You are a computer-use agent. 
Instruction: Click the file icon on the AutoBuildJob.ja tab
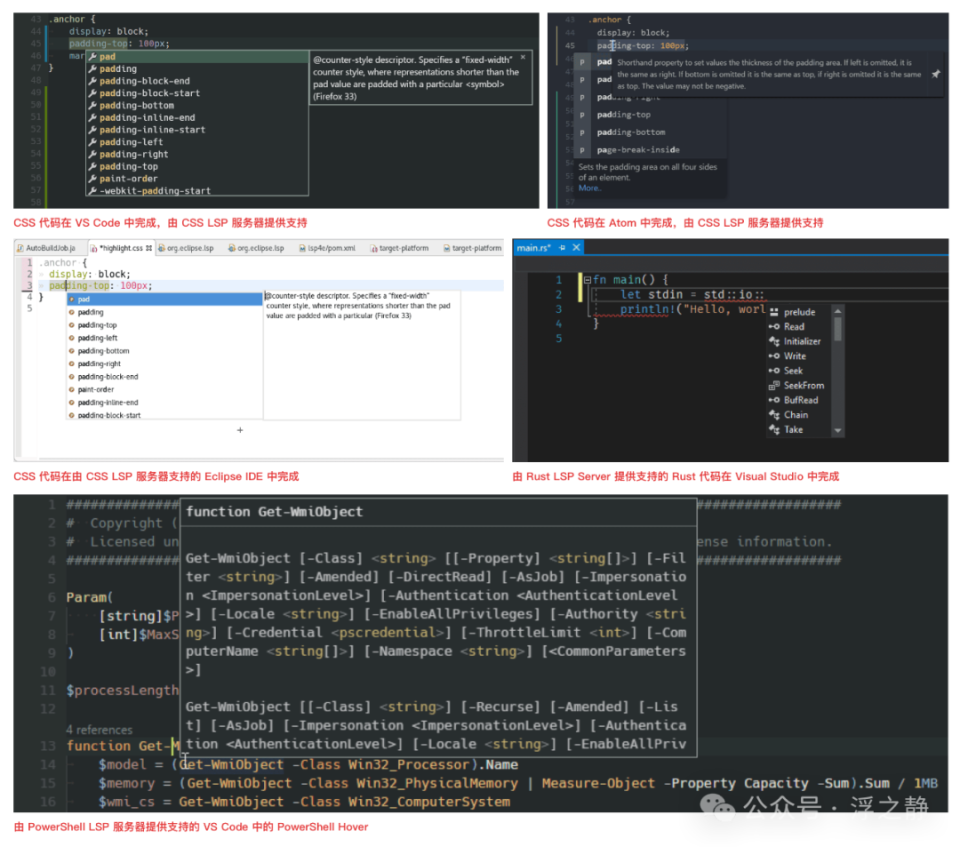20,248
